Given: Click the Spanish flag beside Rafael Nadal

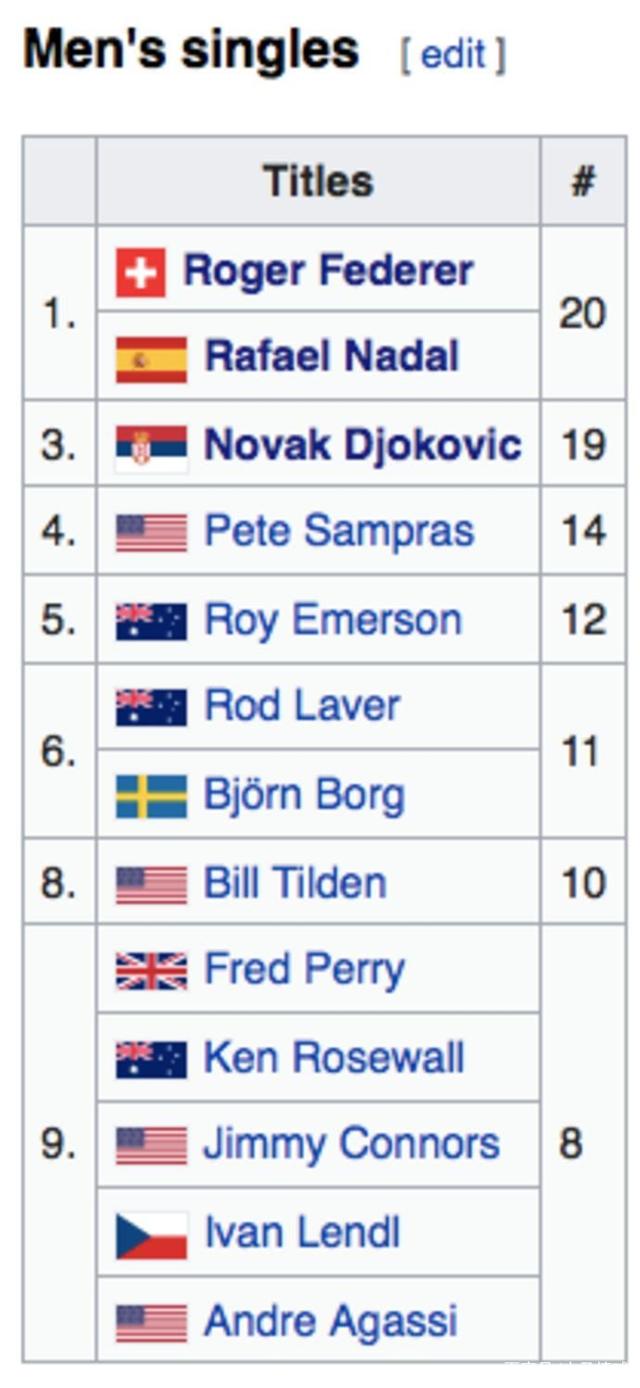Looking at the screenshot, I should point(151,359).
